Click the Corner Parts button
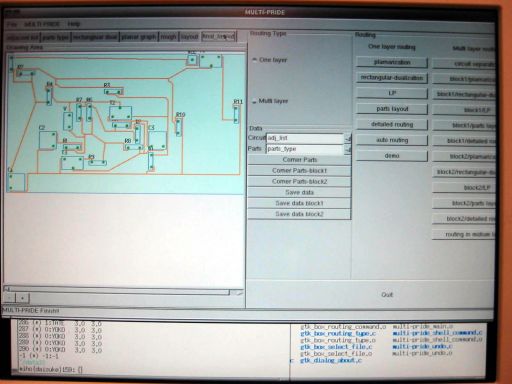The height and width of the screenshot is (384, 512). [299, 160]
